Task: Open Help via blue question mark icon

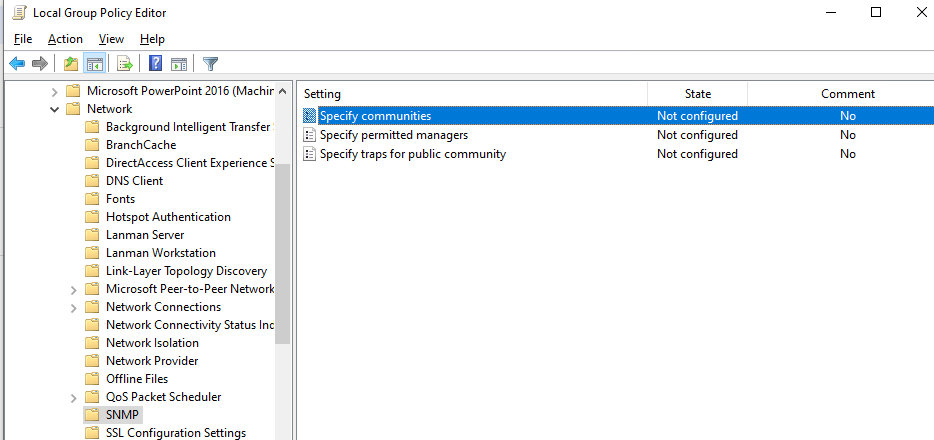Action: (155, 63)
